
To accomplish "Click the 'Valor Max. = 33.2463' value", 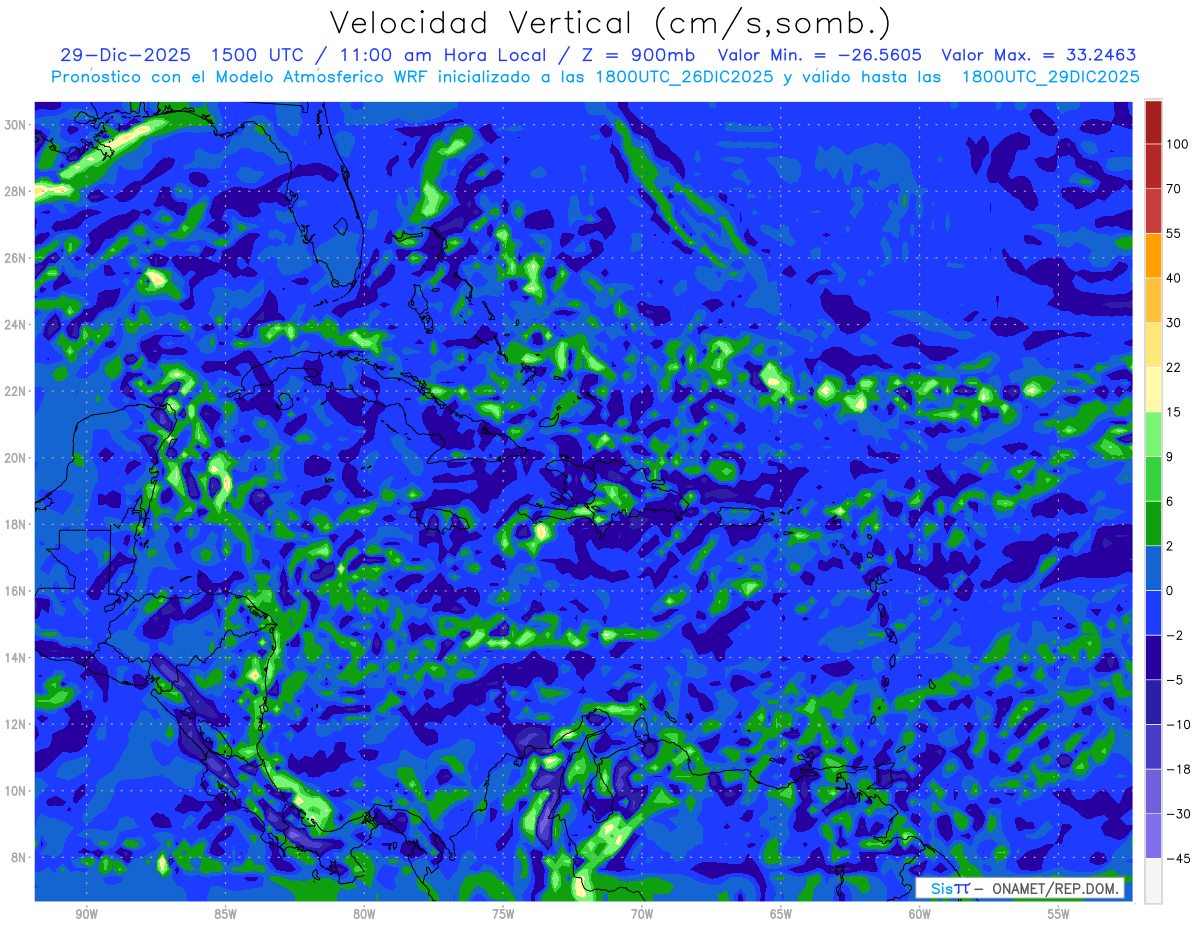I will click(1039, 55).
